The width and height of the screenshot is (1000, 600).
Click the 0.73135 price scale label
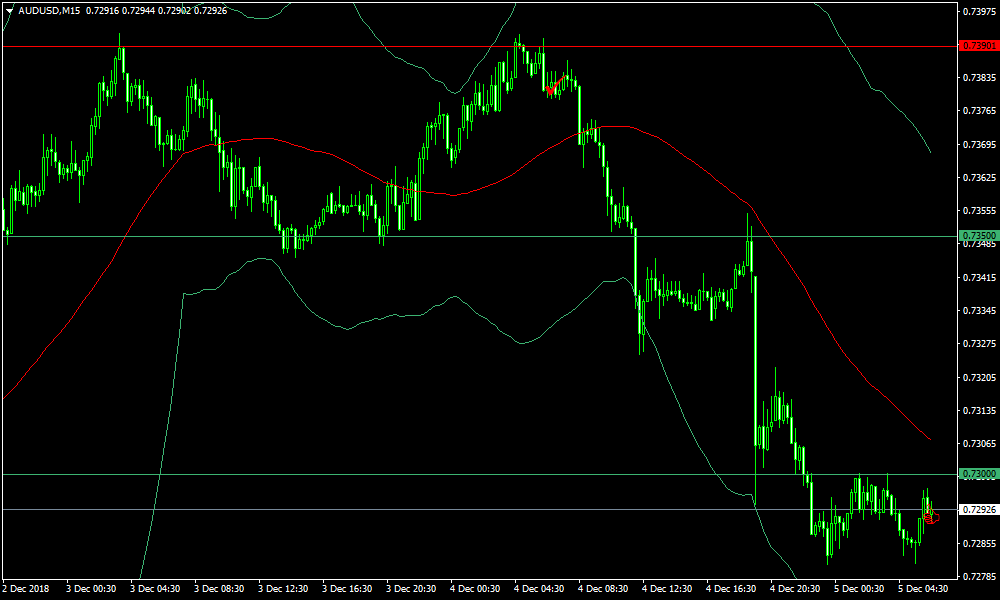click(979, 411)
